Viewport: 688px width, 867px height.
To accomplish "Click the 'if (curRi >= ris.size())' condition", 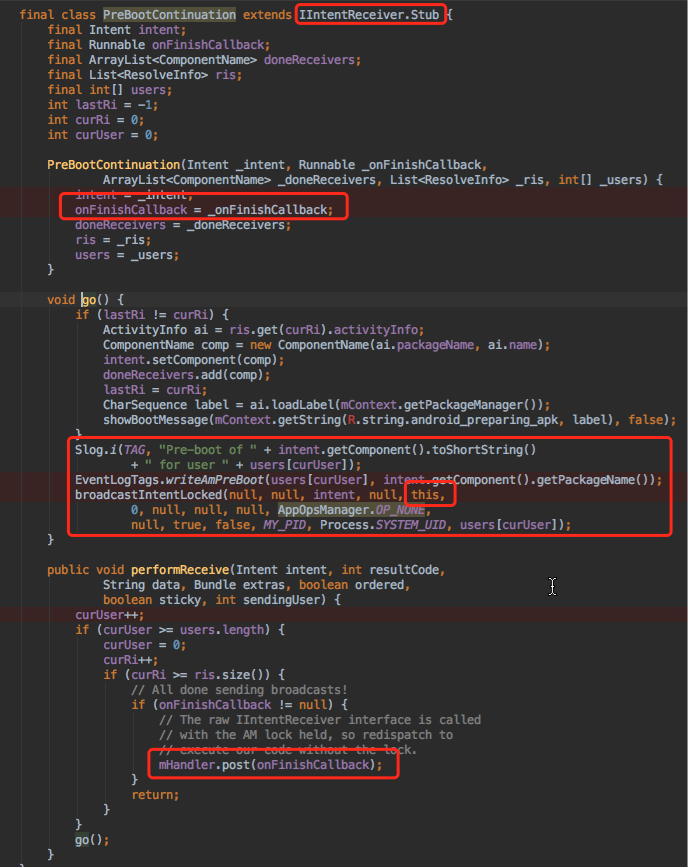I will tap(194, 675).
